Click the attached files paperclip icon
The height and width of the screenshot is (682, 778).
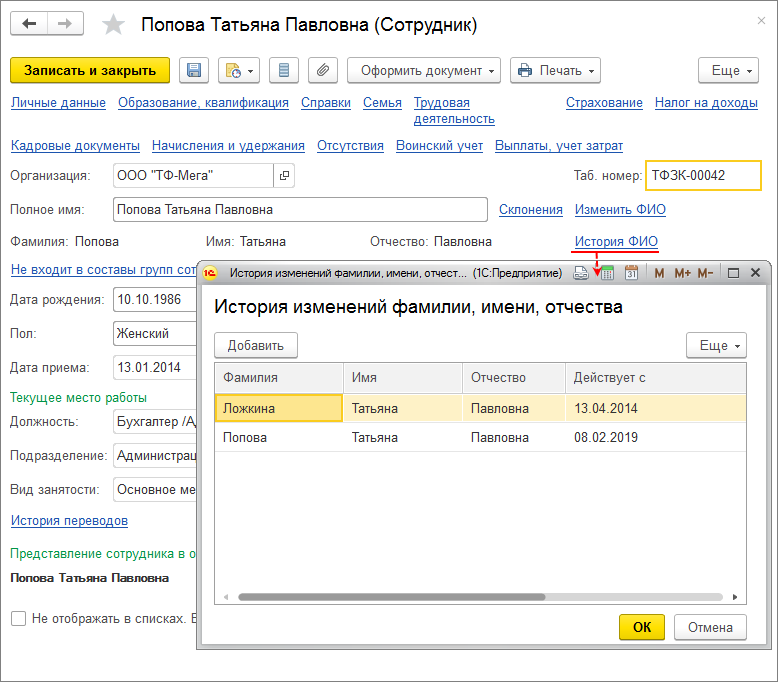[x=322, y=70]
